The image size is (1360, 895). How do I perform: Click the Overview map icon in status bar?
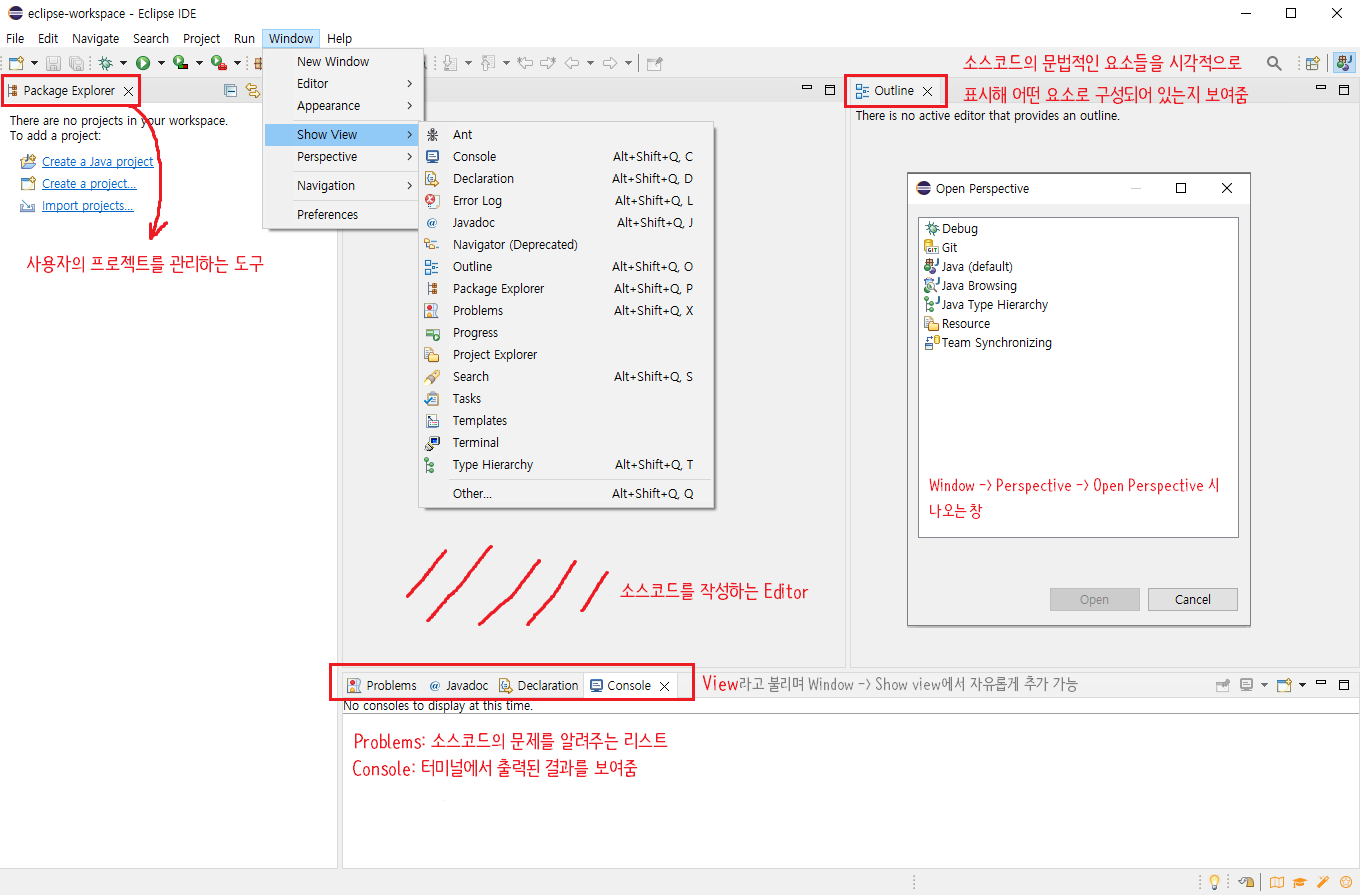(x=1277, y=882)
